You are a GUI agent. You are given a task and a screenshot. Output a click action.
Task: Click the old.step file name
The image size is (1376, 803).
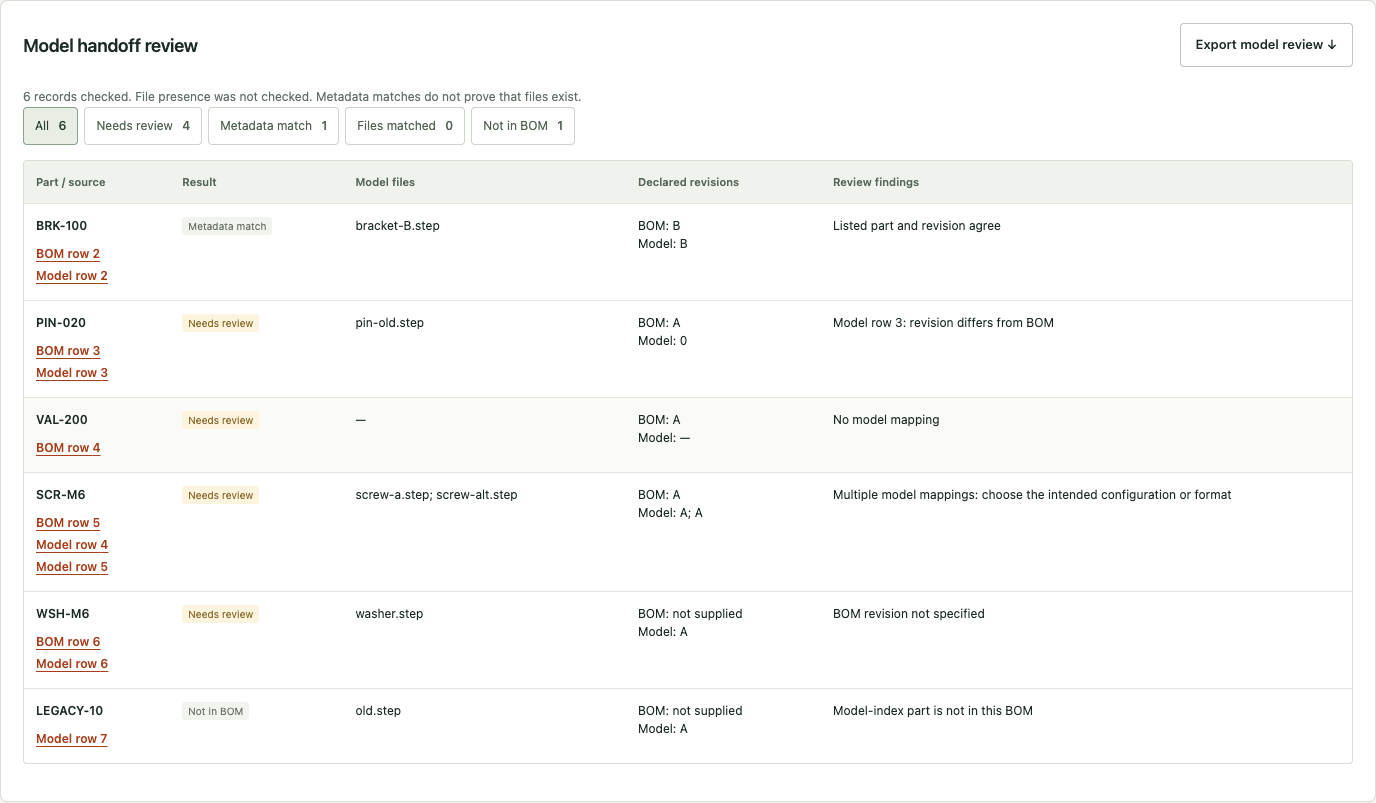click(x=379, y=711)
